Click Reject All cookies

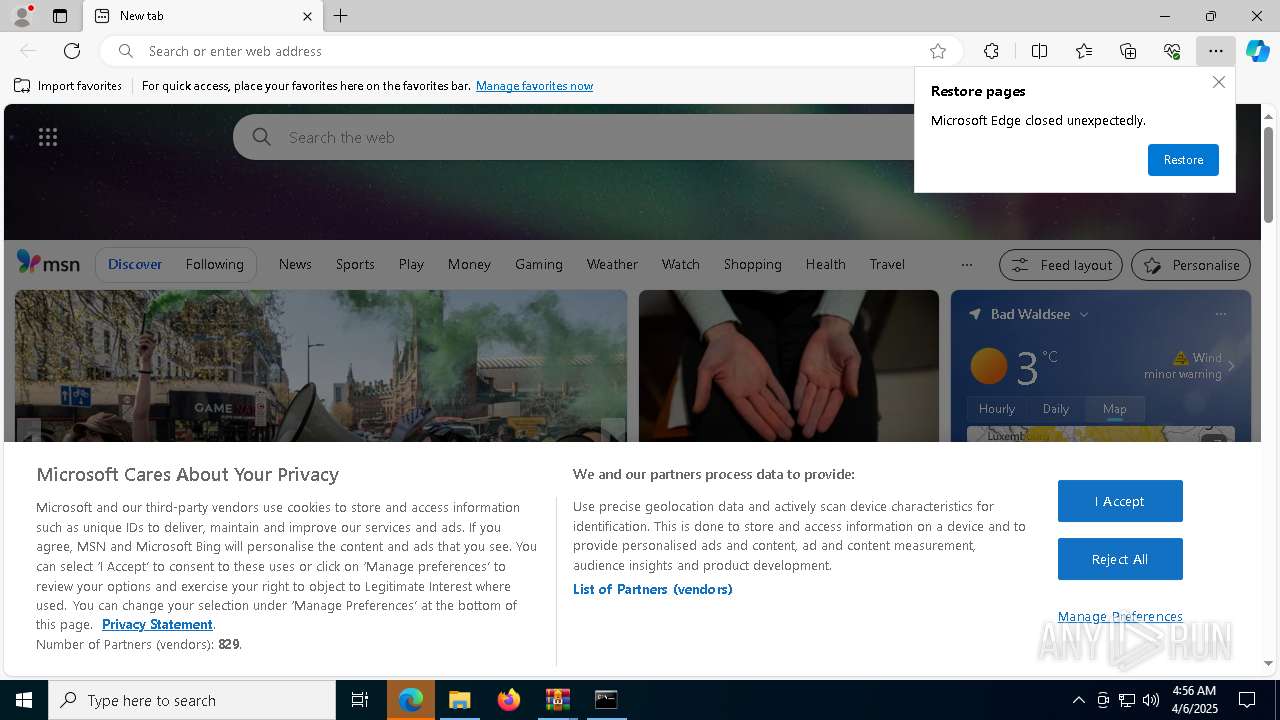coord(1120,559)
